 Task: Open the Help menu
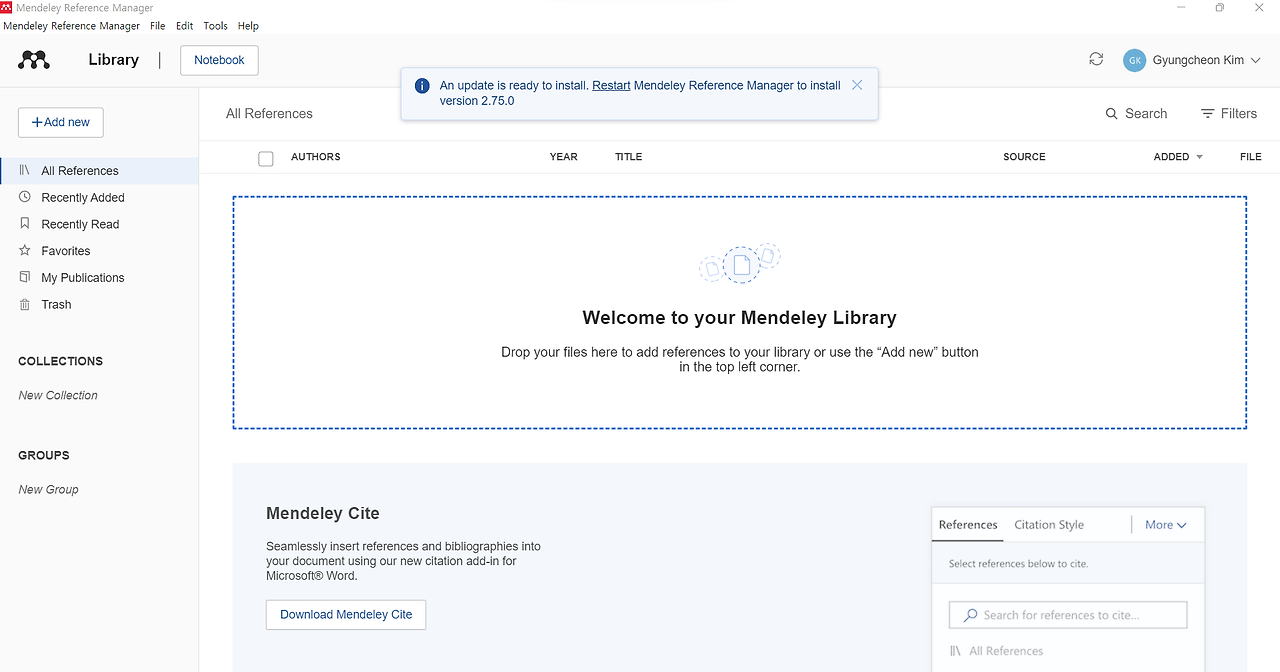point(248,26)
